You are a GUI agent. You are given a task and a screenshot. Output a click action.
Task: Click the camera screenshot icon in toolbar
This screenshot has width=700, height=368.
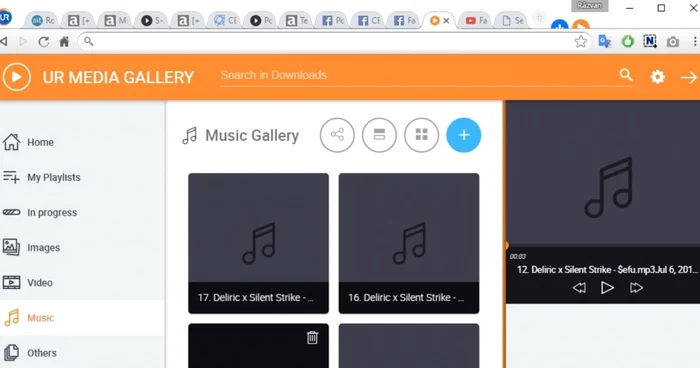(x=673, y=42)
